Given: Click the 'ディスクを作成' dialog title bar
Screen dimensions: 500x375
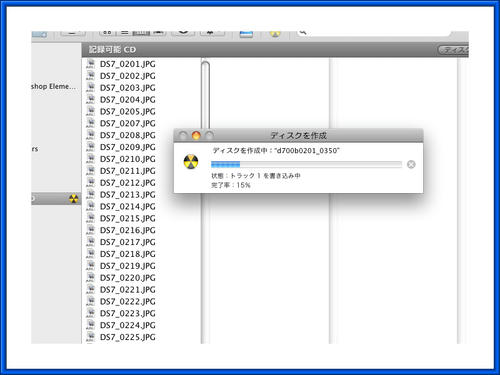Looking at the screenshot, I should click(x=298, y=135).
